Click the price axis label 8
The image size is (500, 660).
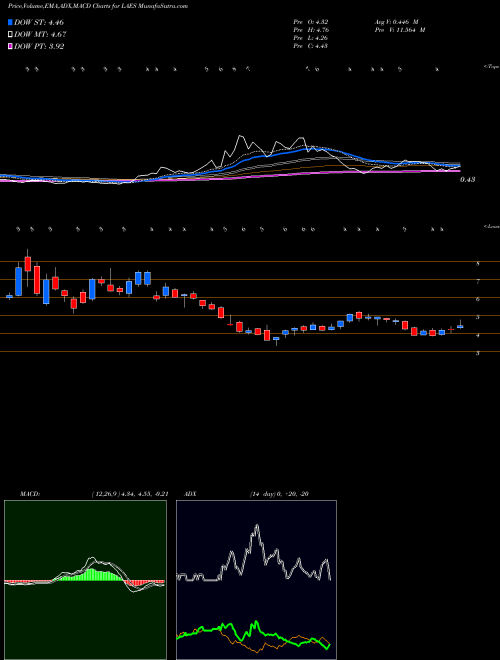pyautogui.click(x=478, y=264)
